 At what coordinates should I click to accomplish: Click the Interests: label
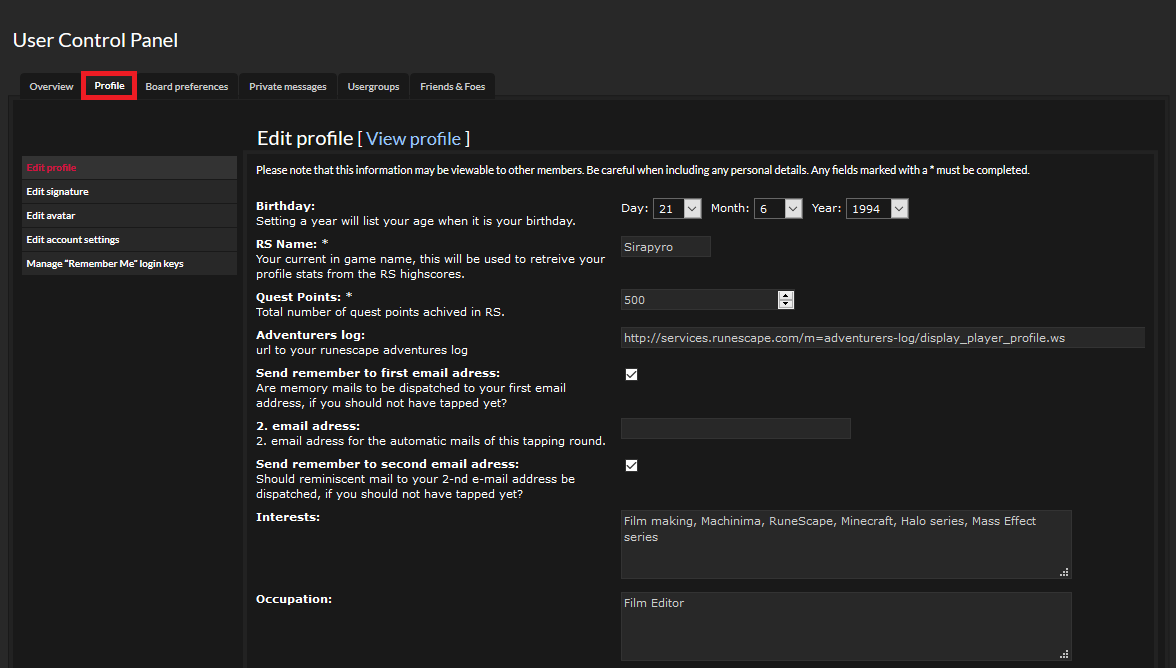coord(288,517)
